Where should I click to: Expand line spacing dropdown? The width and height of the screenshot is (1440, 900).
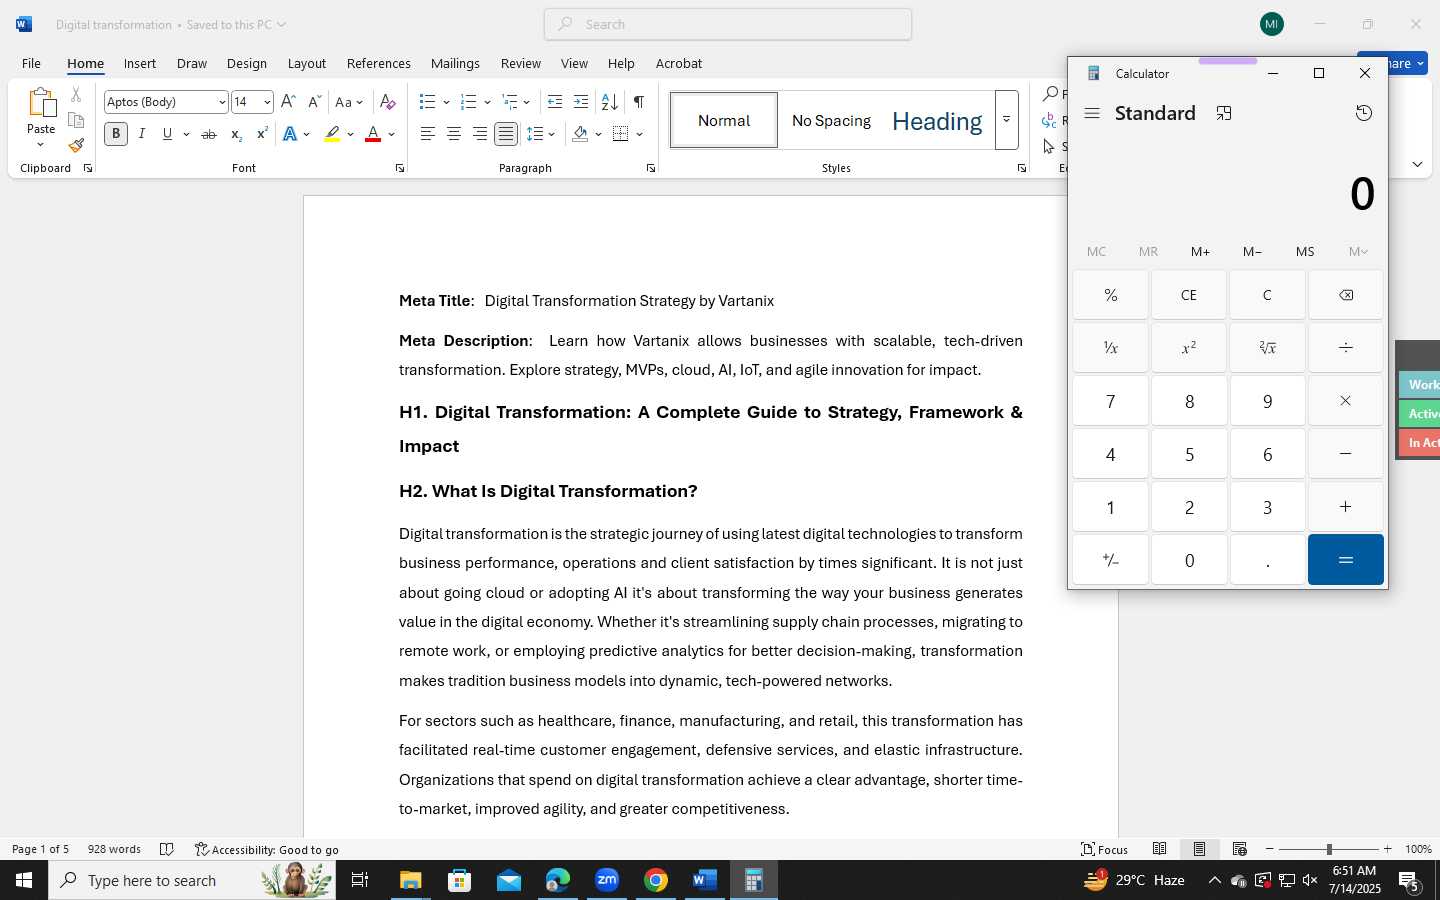click(552, 134)
